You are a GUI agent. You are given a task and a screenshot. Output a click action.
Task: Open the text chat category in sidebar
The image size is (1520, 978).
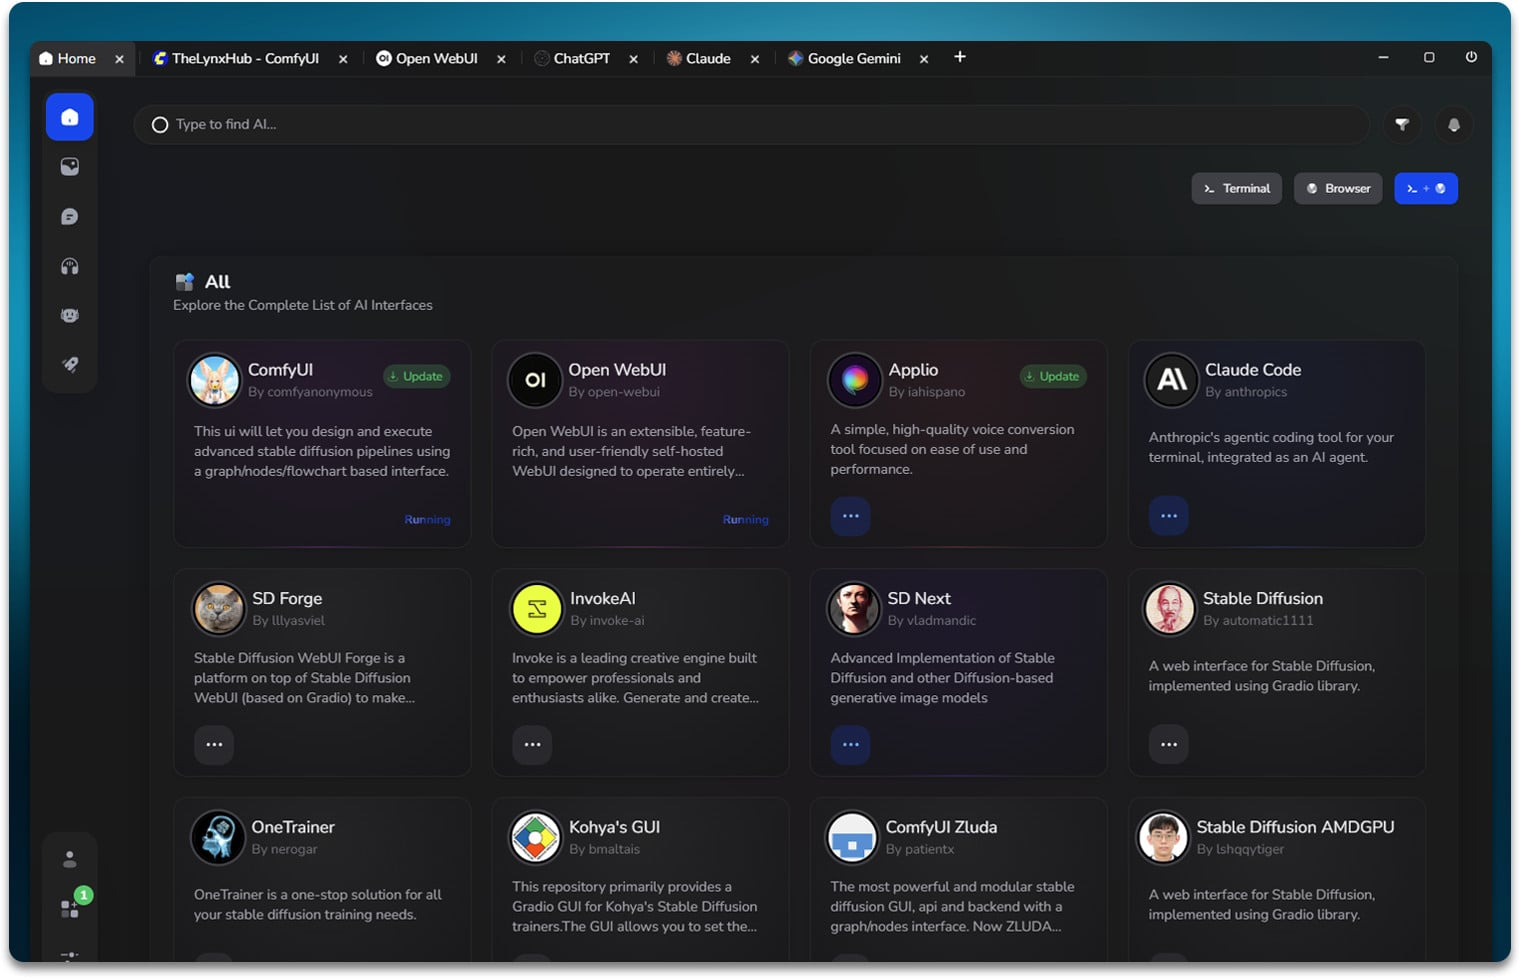(x=69, y=217)
